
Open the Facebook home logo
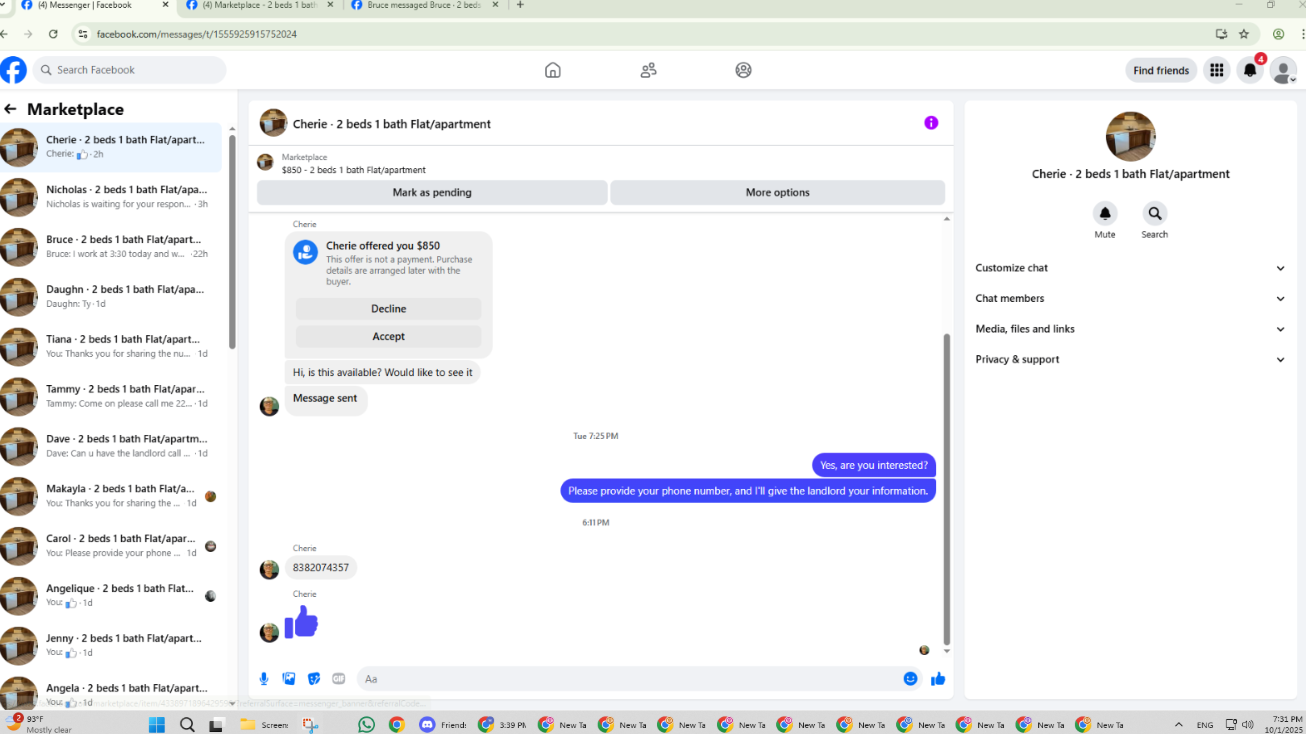coord(13,70)
